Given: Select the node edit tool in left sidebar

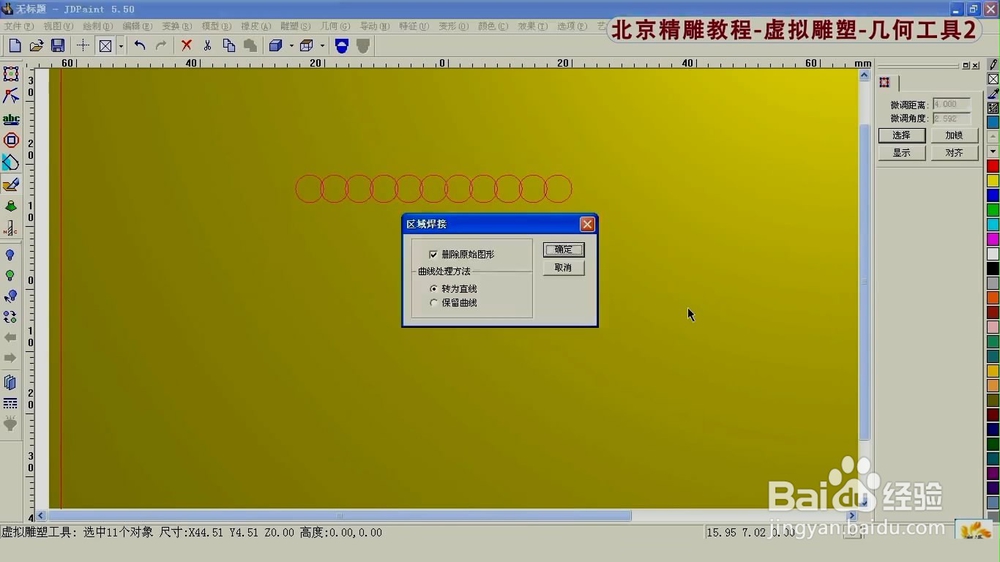Looking at the screenshot, I should [11, 96].
